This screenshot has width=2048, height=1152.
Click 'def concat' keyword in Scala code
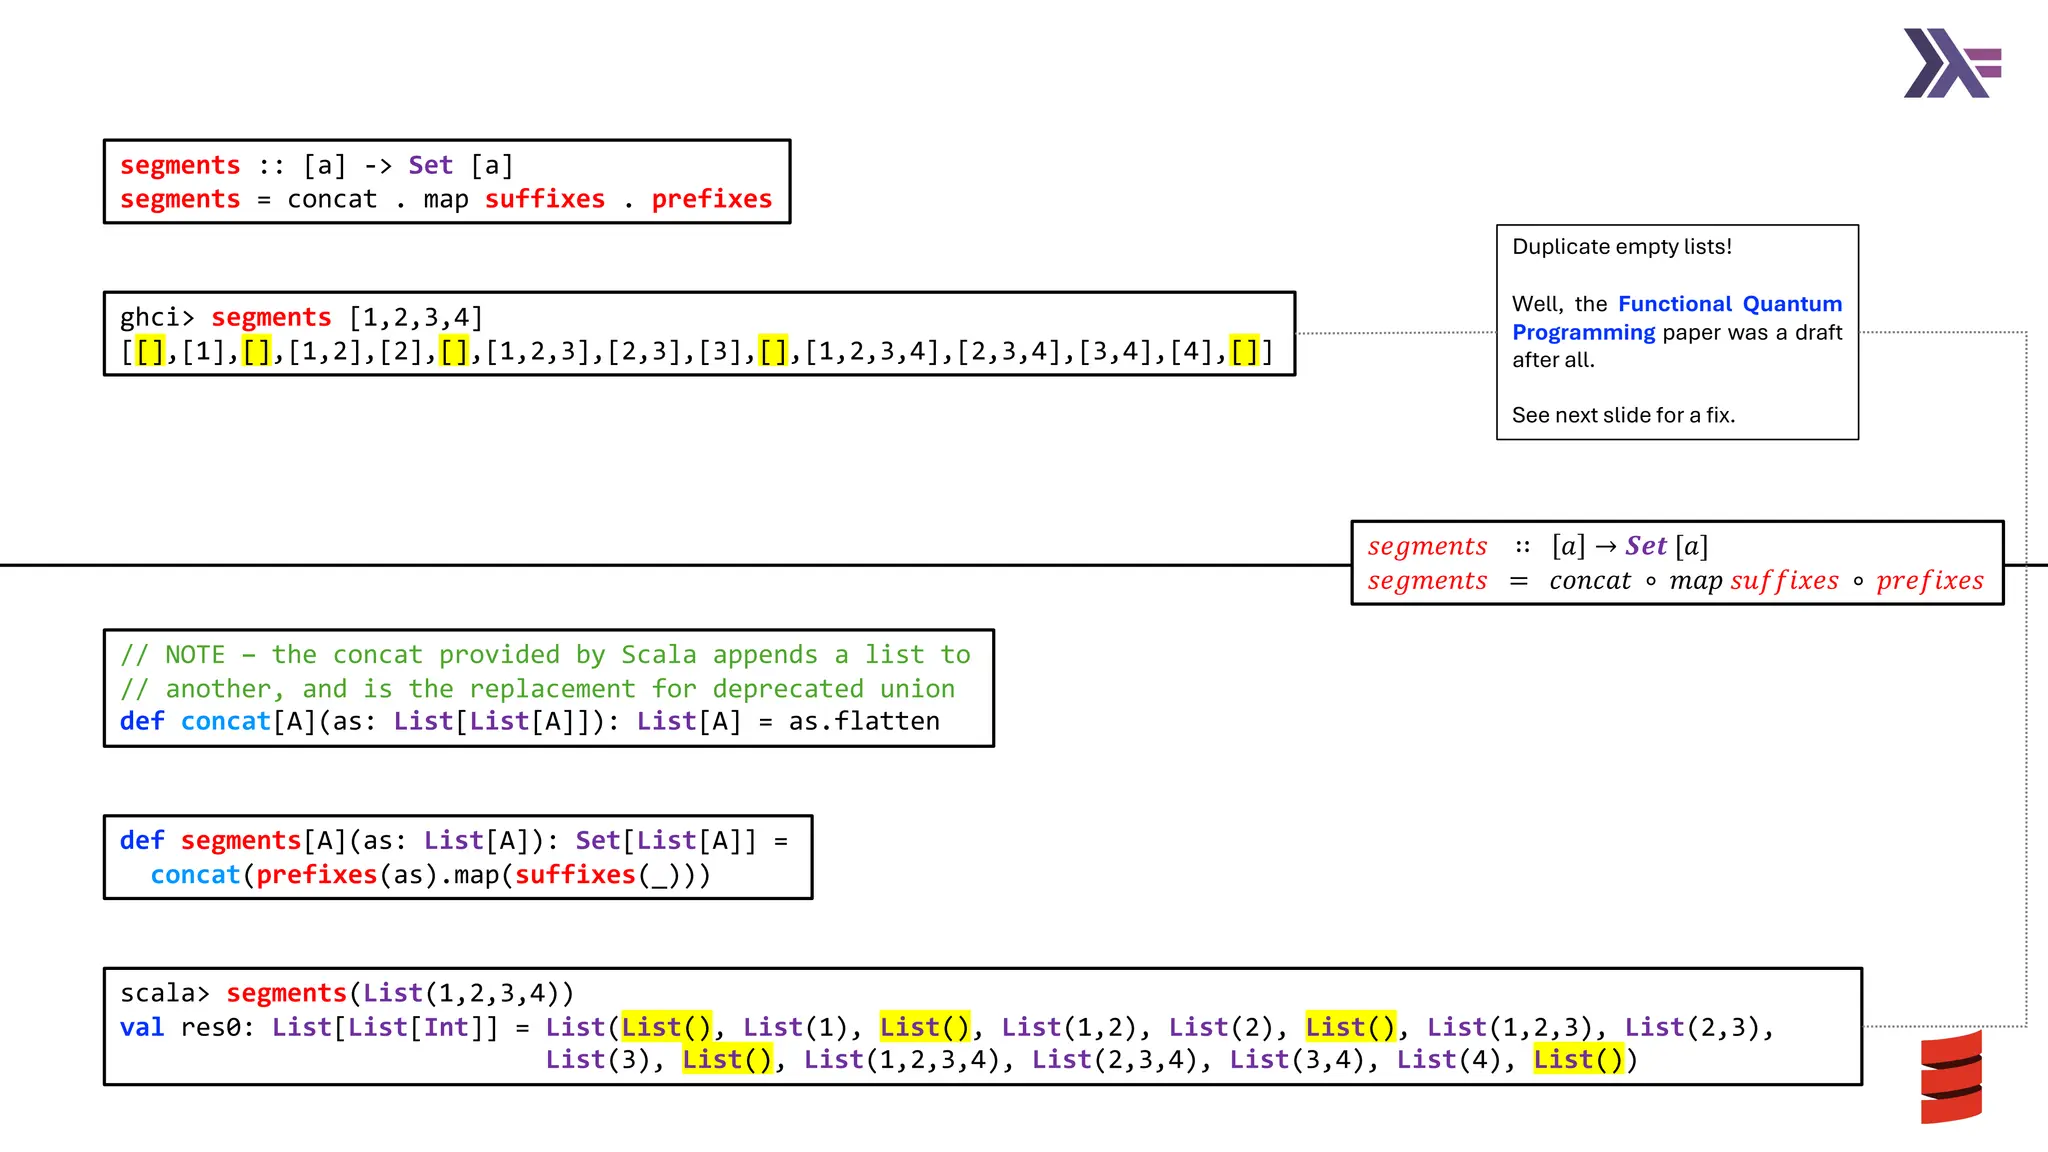click(195, 722)
